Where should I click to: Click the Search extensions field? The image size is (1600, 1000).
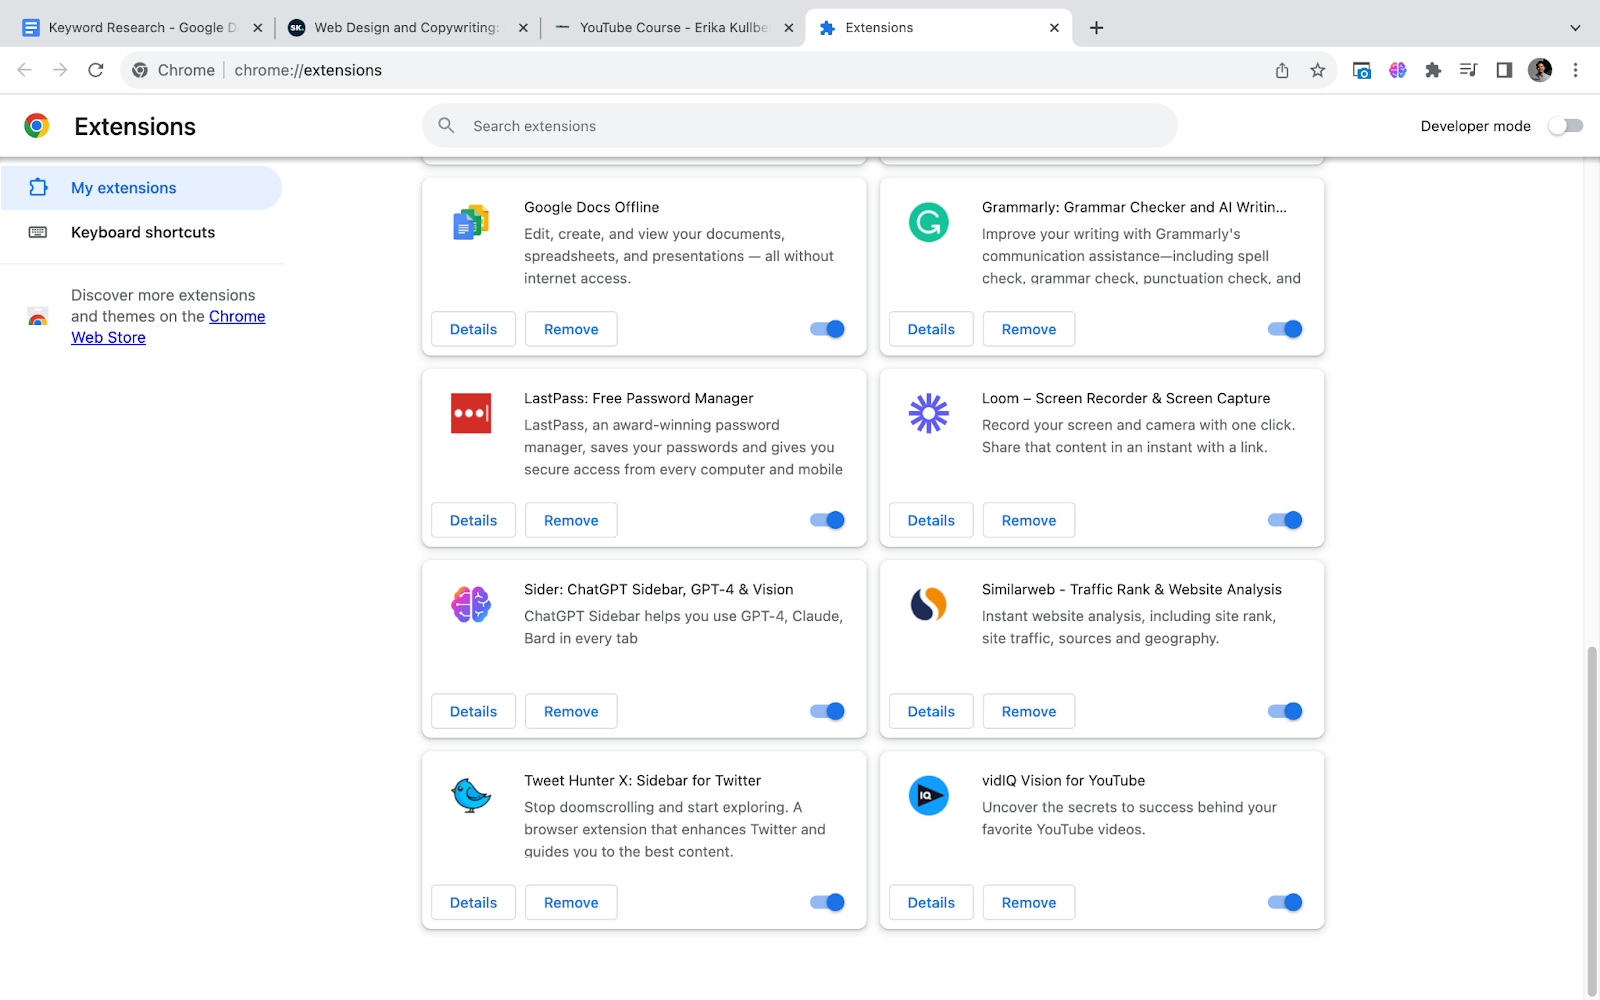click(800, 126)
